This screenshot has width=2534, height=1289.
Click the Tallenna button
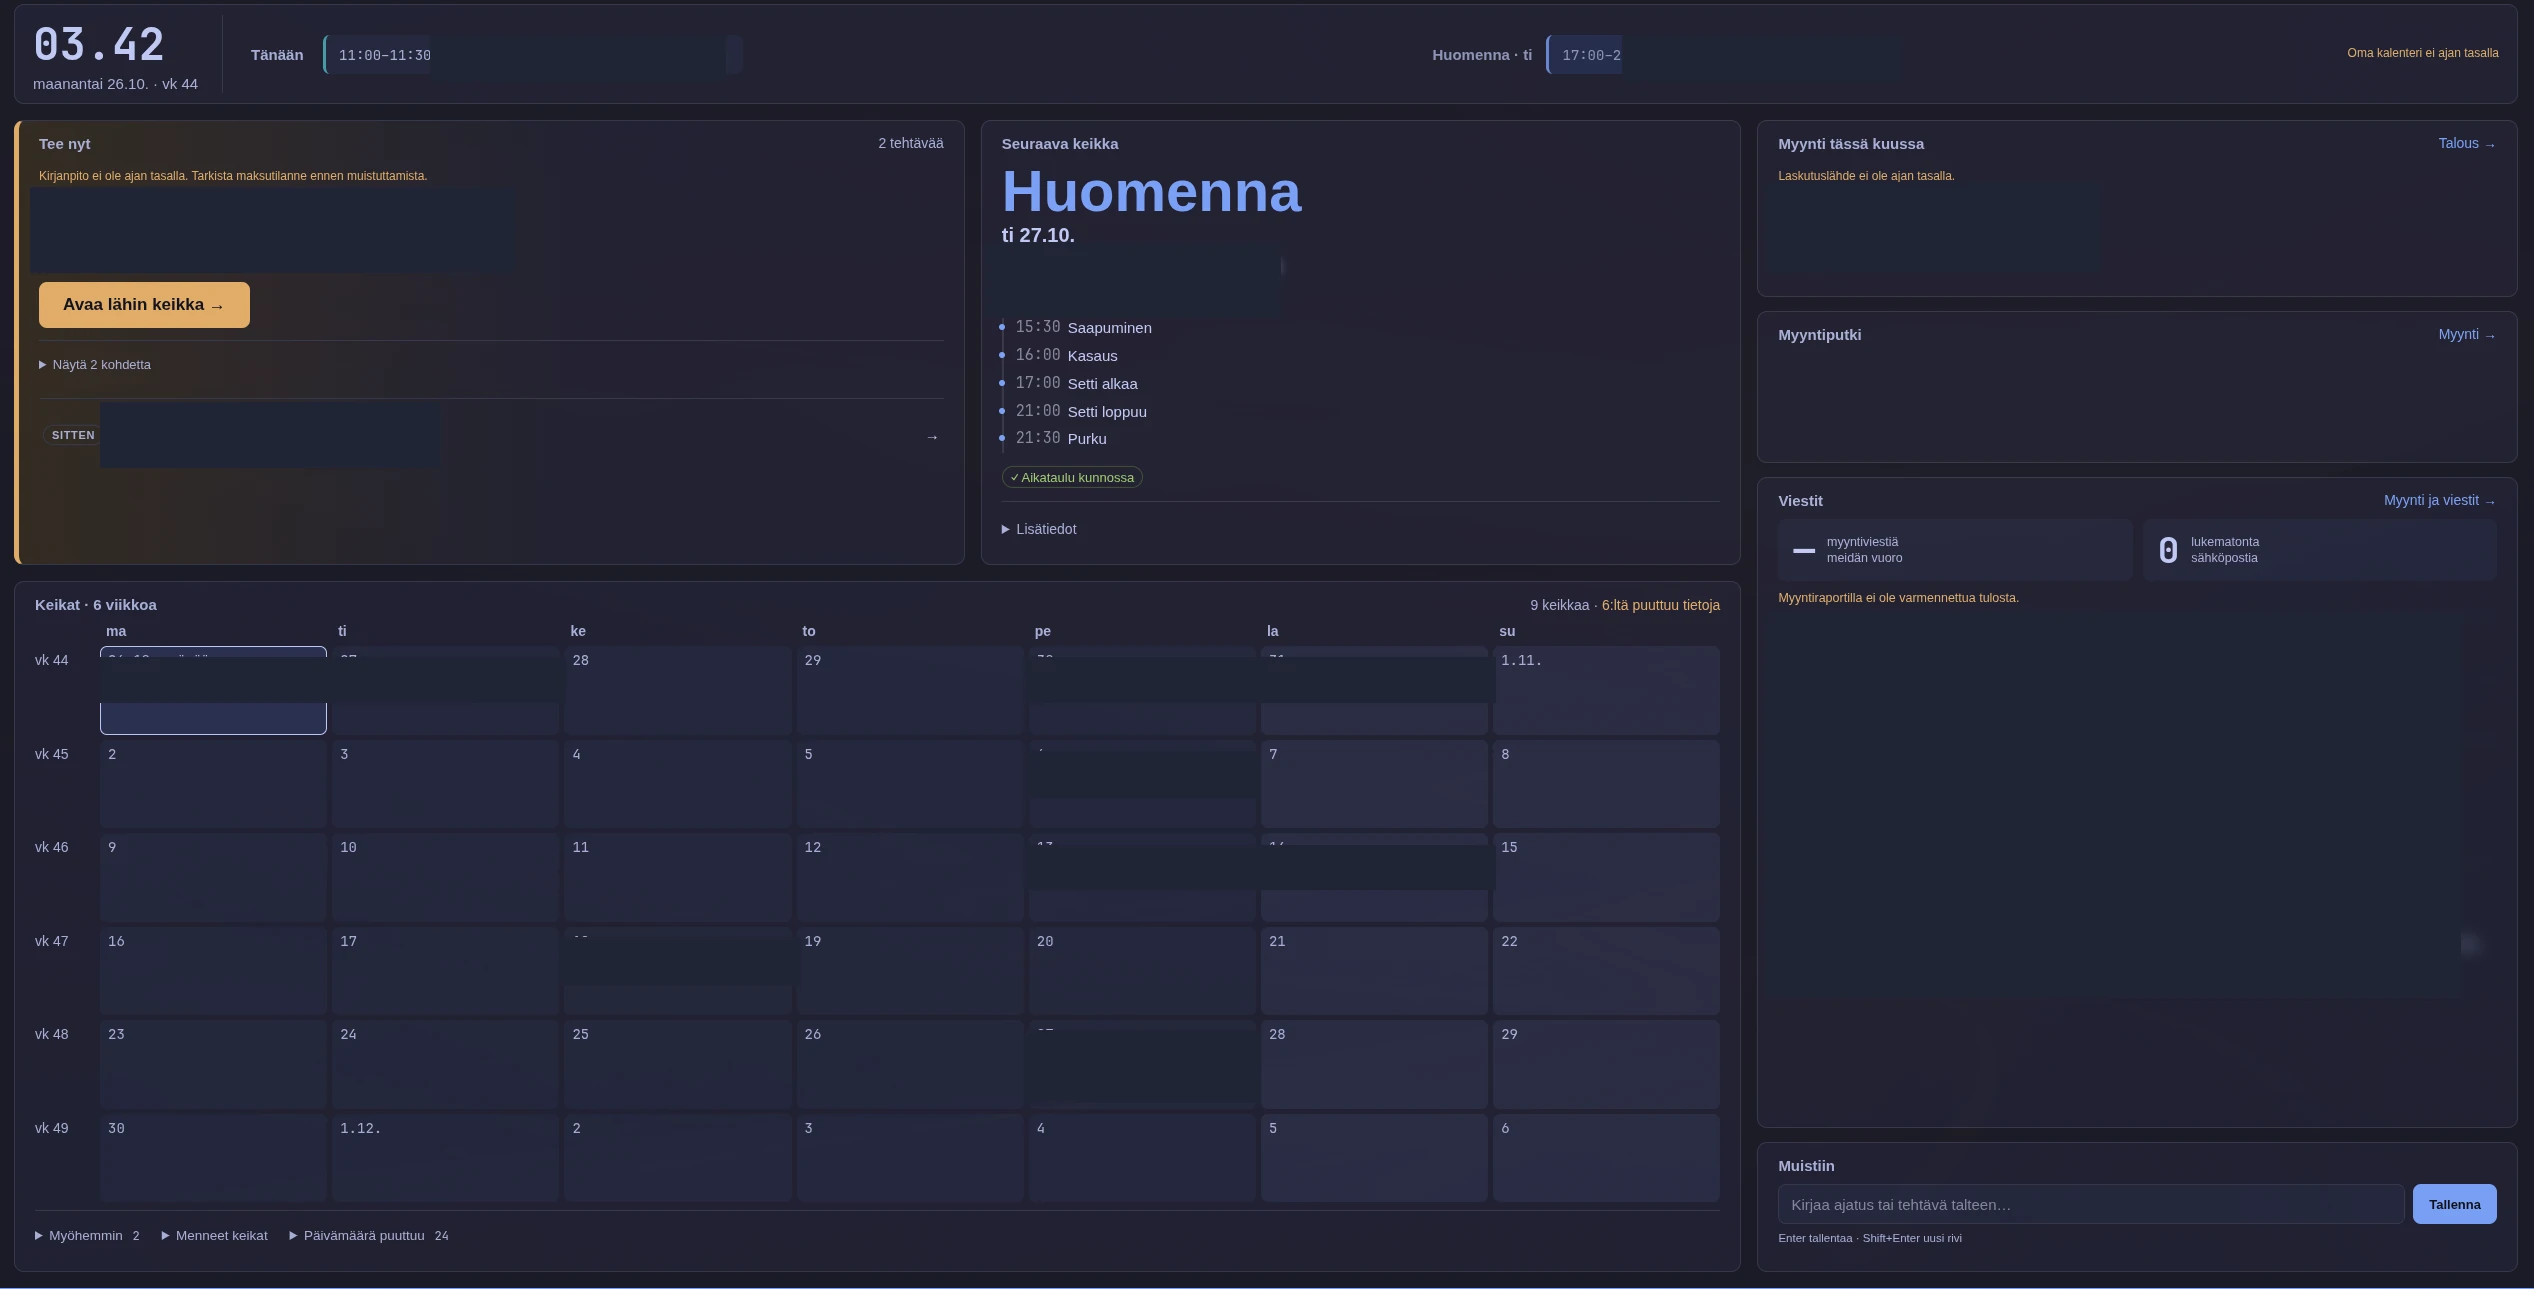tap(2454, 1204)
